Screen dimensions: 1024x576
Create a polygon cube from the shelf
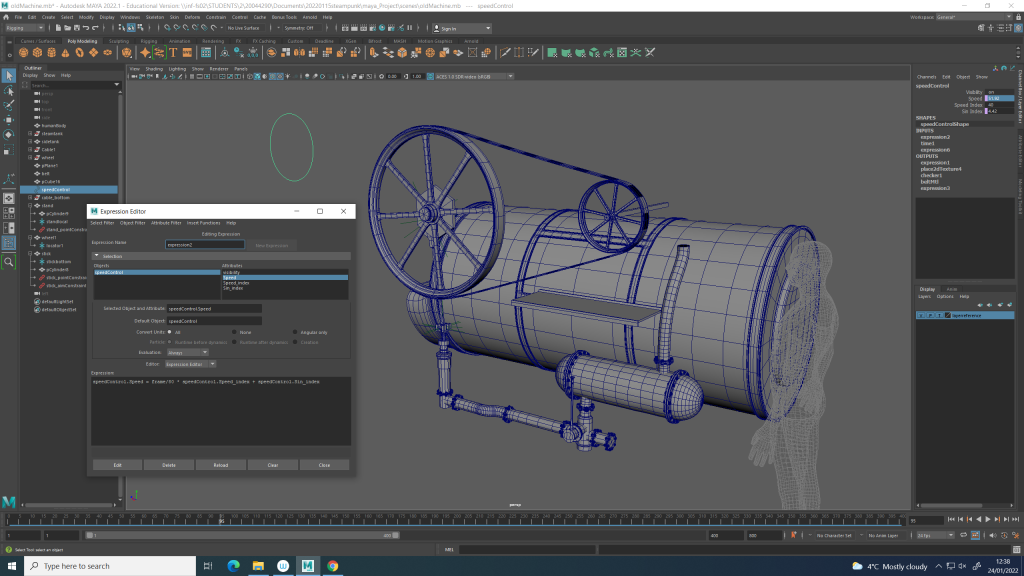pyautogui.click(x=38, y=52)
